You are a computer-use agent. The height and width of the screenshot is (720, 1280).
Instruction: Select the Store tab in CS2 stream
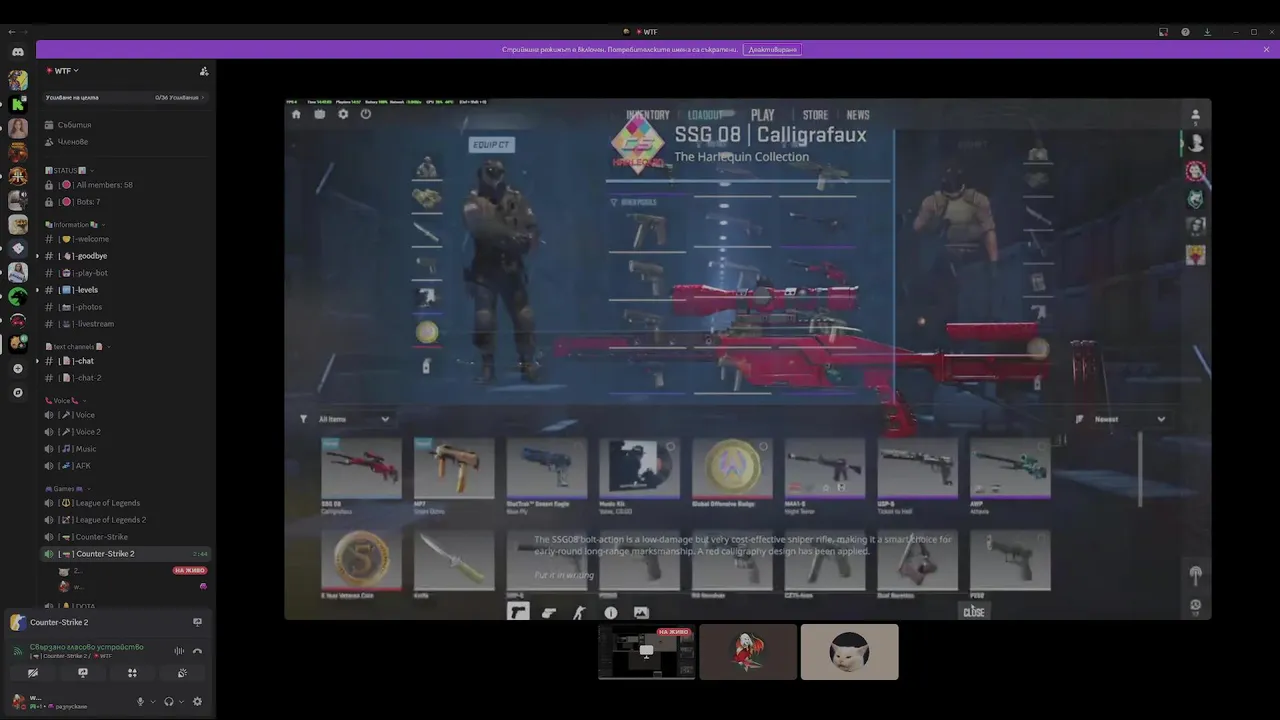pyautogui.click(x=815, y=115)
